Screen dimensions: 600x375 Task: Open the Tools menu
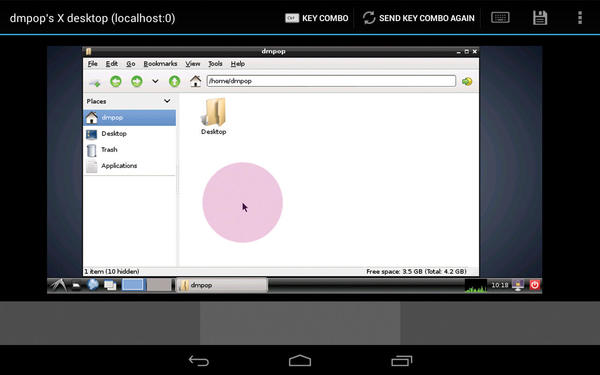215,64
